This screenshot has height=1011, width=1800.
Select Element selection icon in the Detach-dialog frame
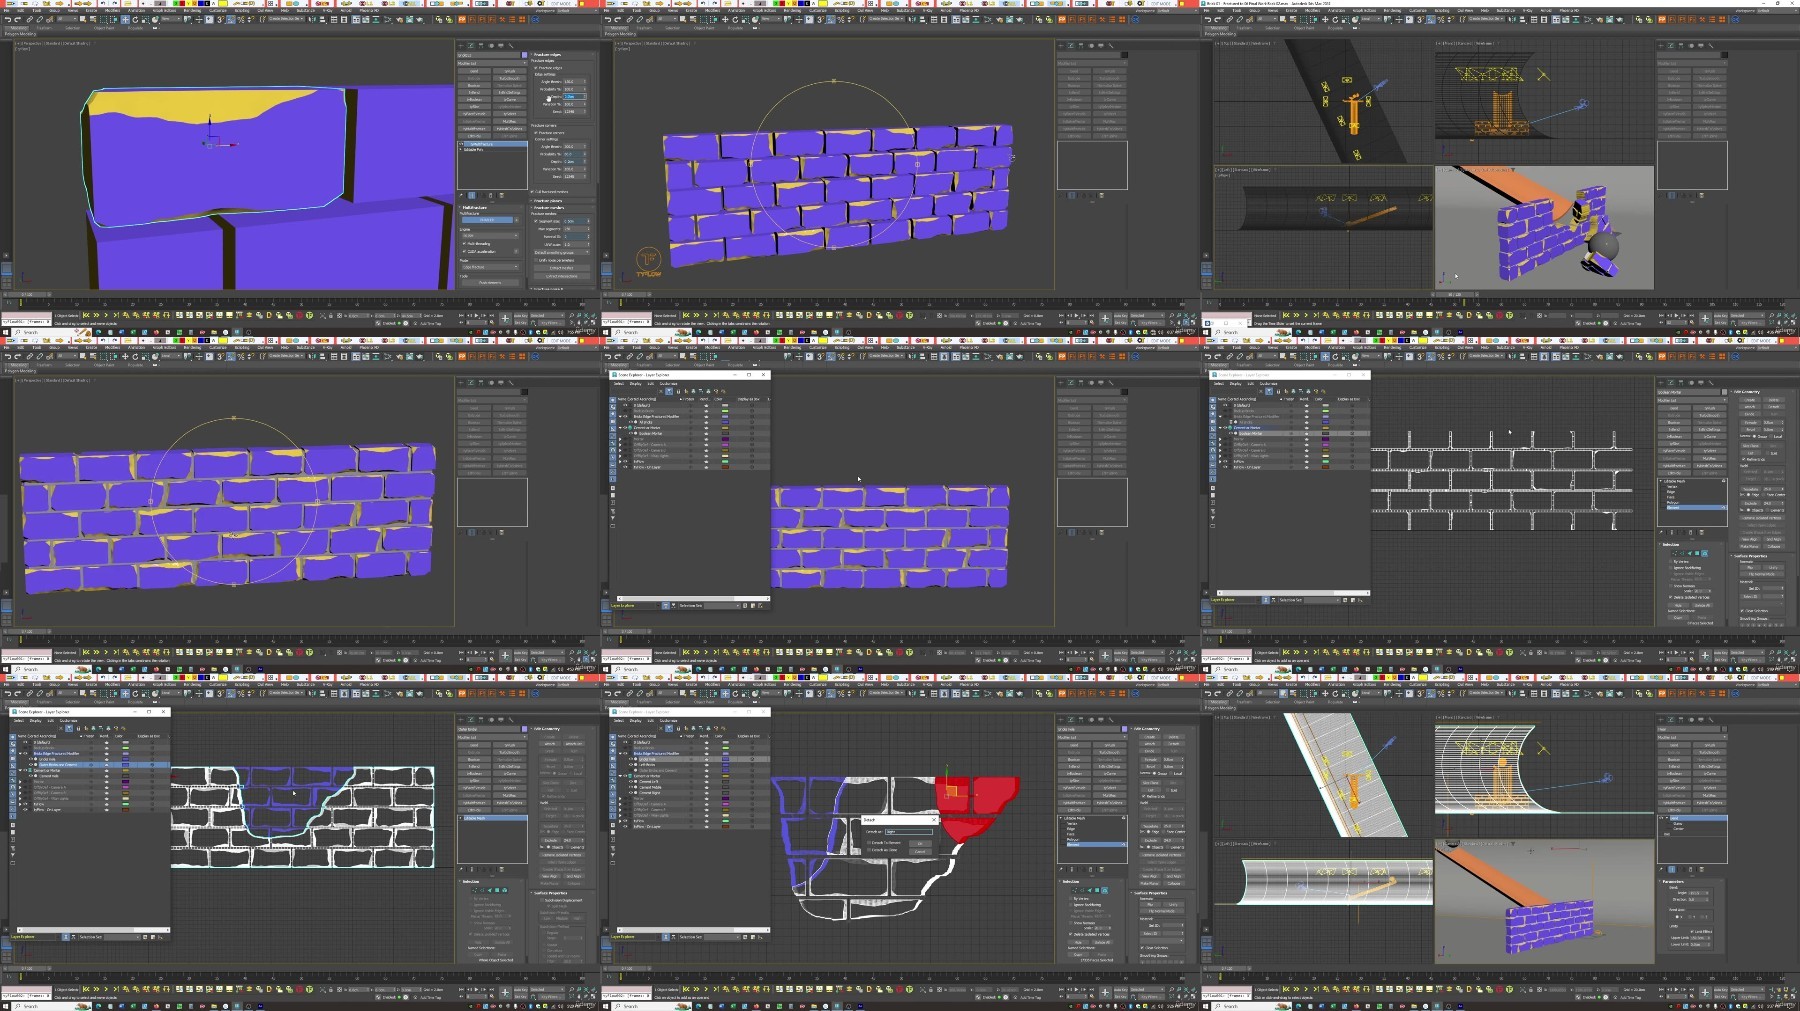point(1105,889)
